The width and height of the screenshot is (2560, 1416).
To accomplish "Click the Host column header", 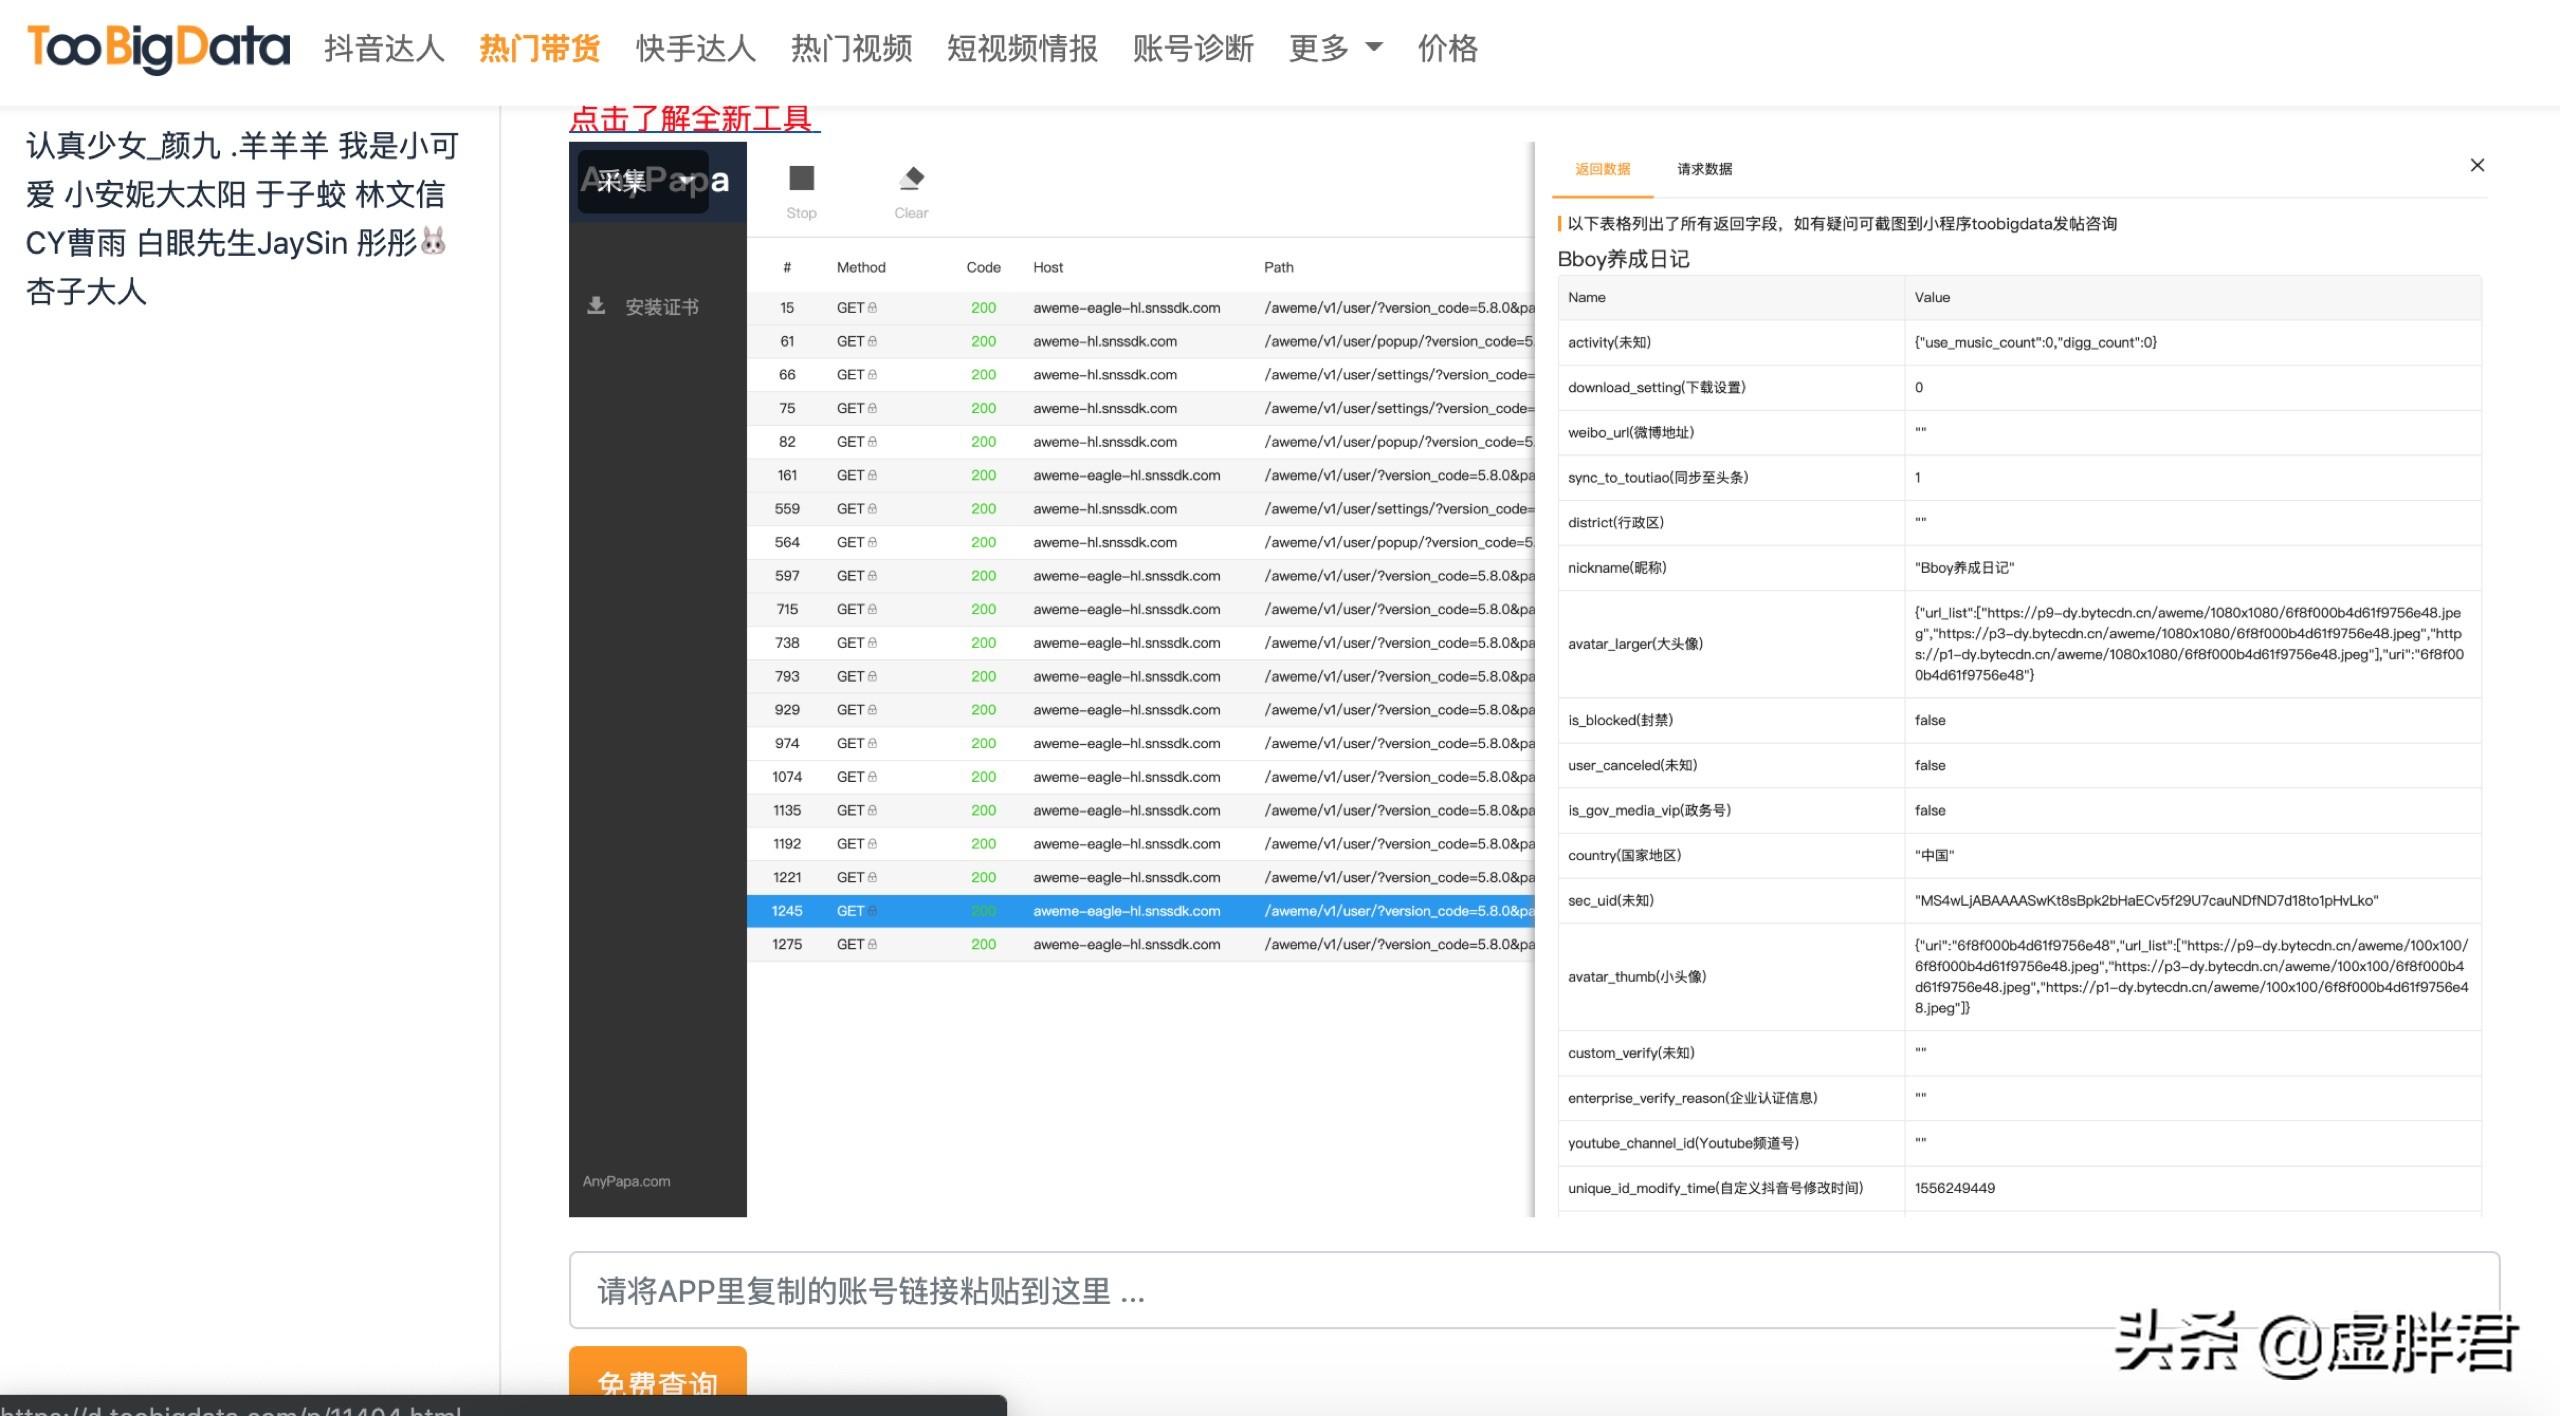I will [1048, 267].
